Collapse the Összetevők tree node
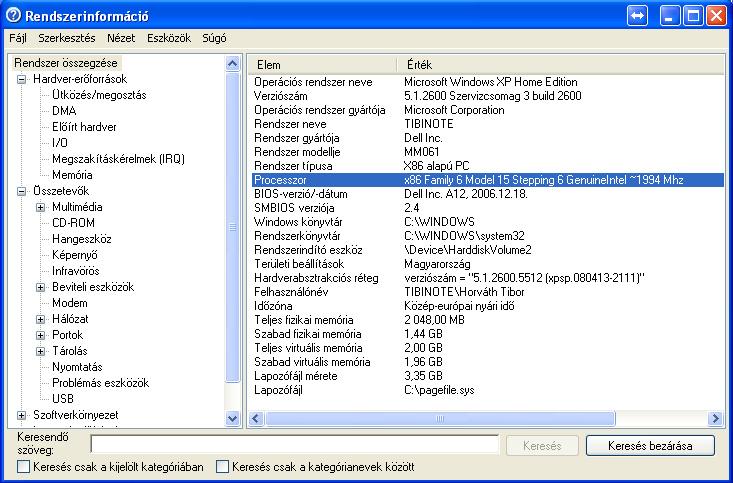The height and width of the screenshot is (483, 733). (x=22, y=191)
